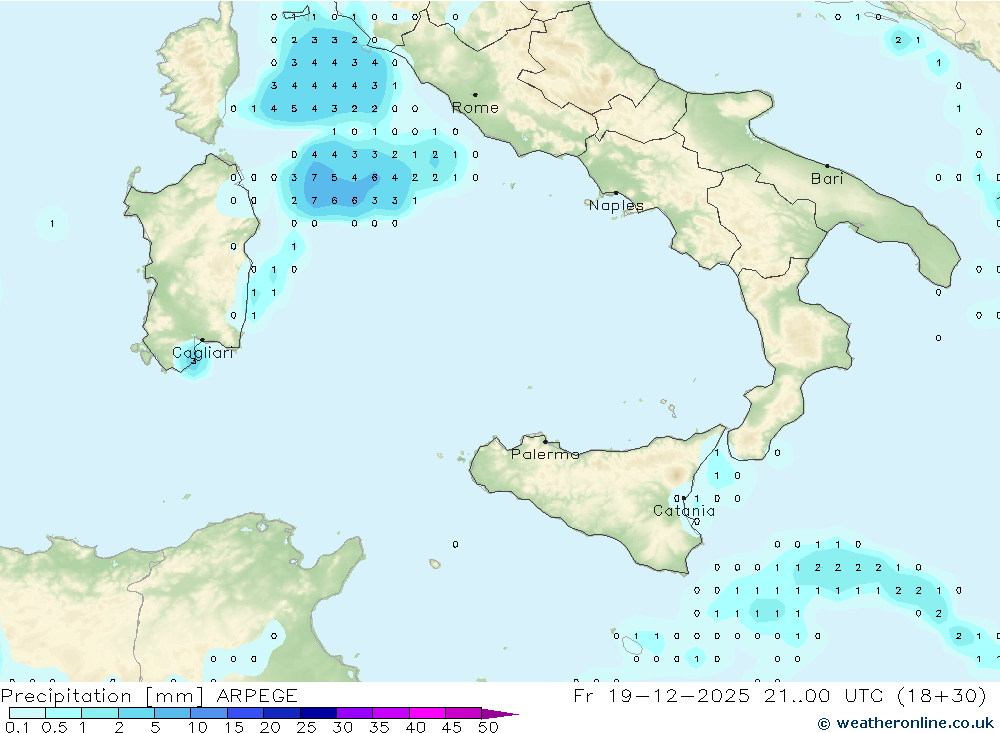This screenshot has width=1000, height=733.
Task: Click the Bari city label
Action: (827, 179)
